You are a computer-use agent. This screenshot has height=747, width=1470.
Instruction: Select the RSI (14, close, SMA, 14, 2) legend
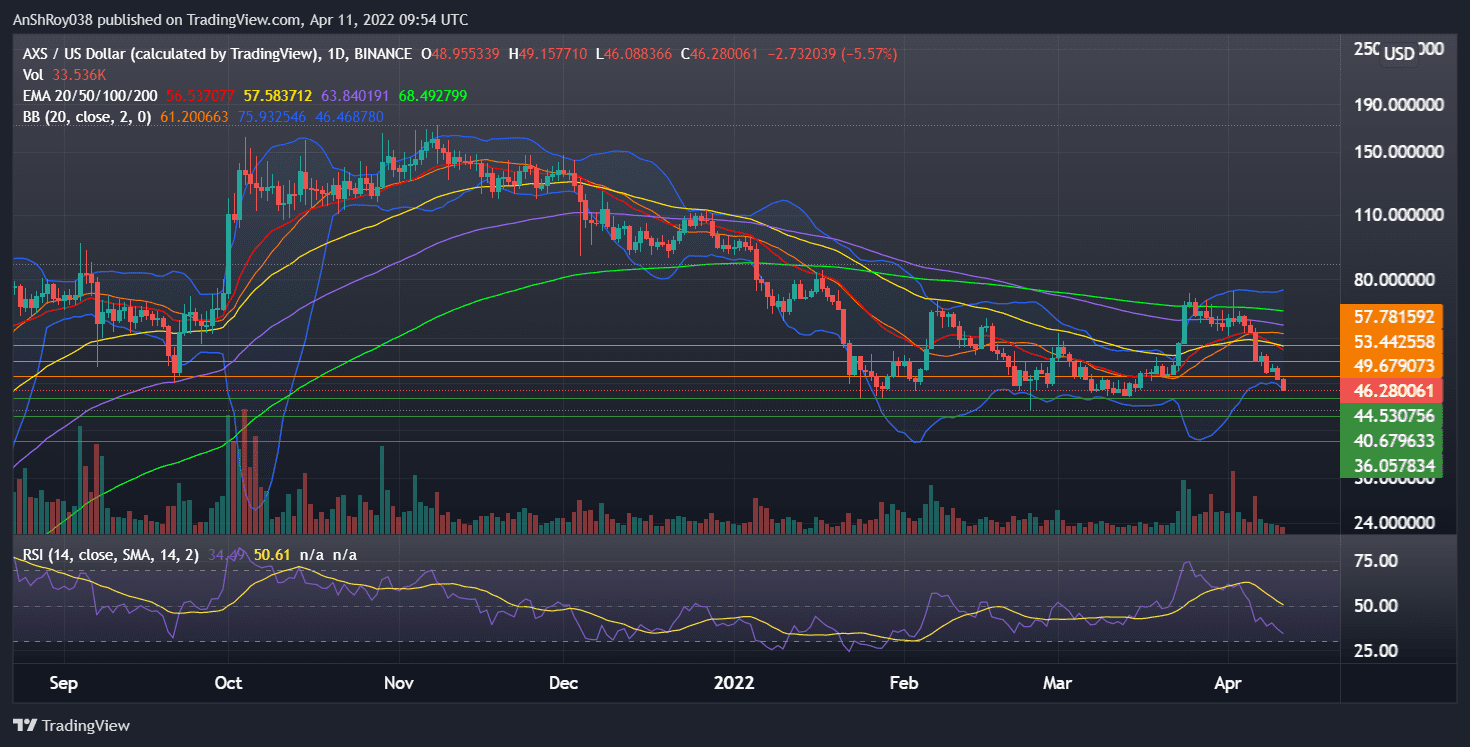point(110,553)
